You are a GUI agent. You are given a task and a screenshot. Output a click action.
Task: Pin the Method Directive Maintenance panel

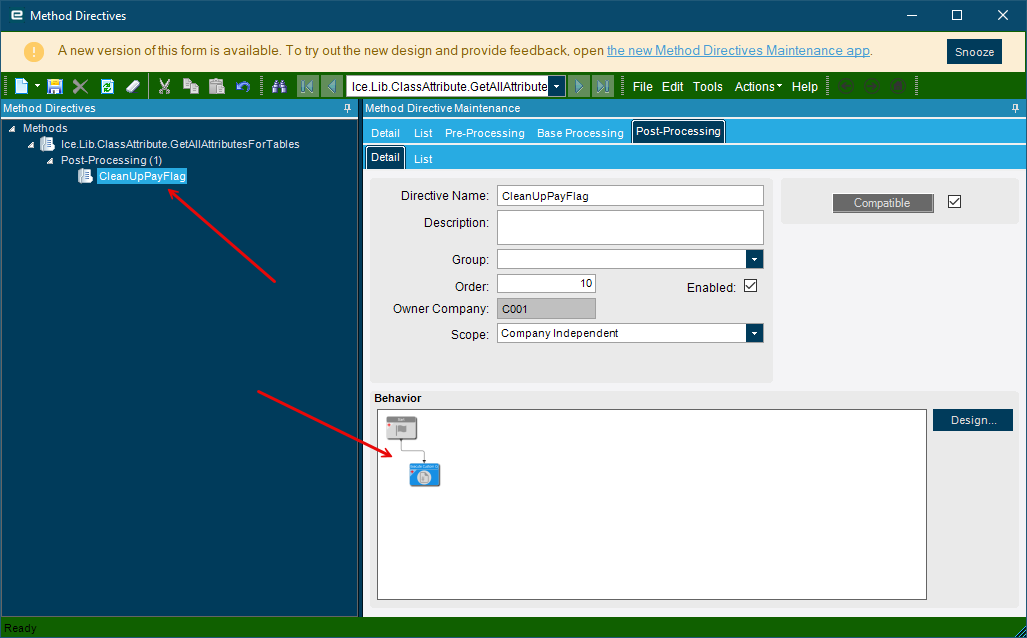(1015, 108)
